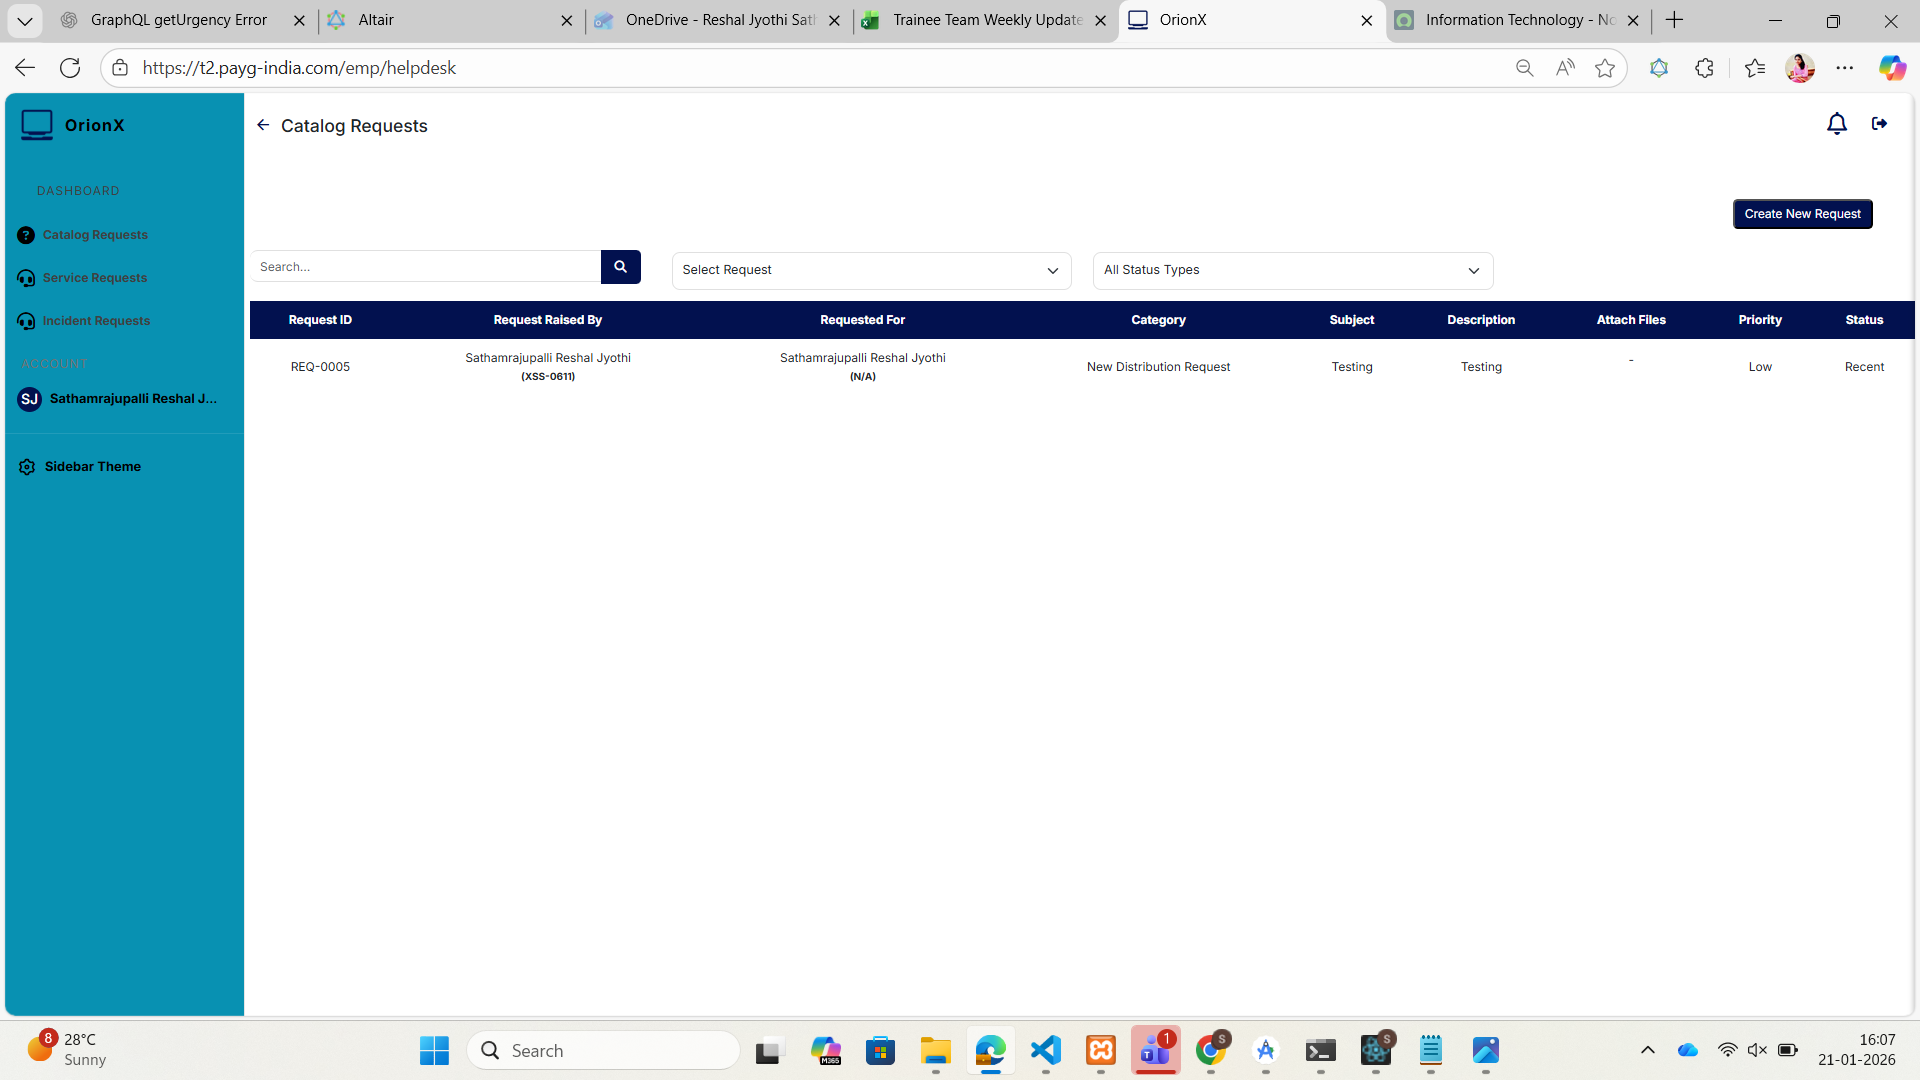Viewport: 1920px width, 1080px height.
Task: Click the Sidebar Theme gear icon
Action: [x=27, y=467]
